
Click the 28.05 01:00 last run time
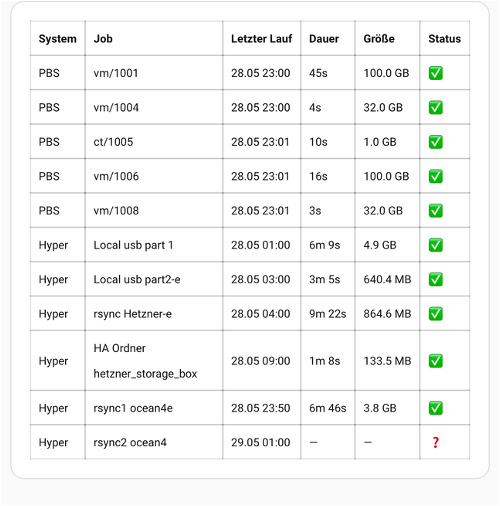click(x=260, y=245)
